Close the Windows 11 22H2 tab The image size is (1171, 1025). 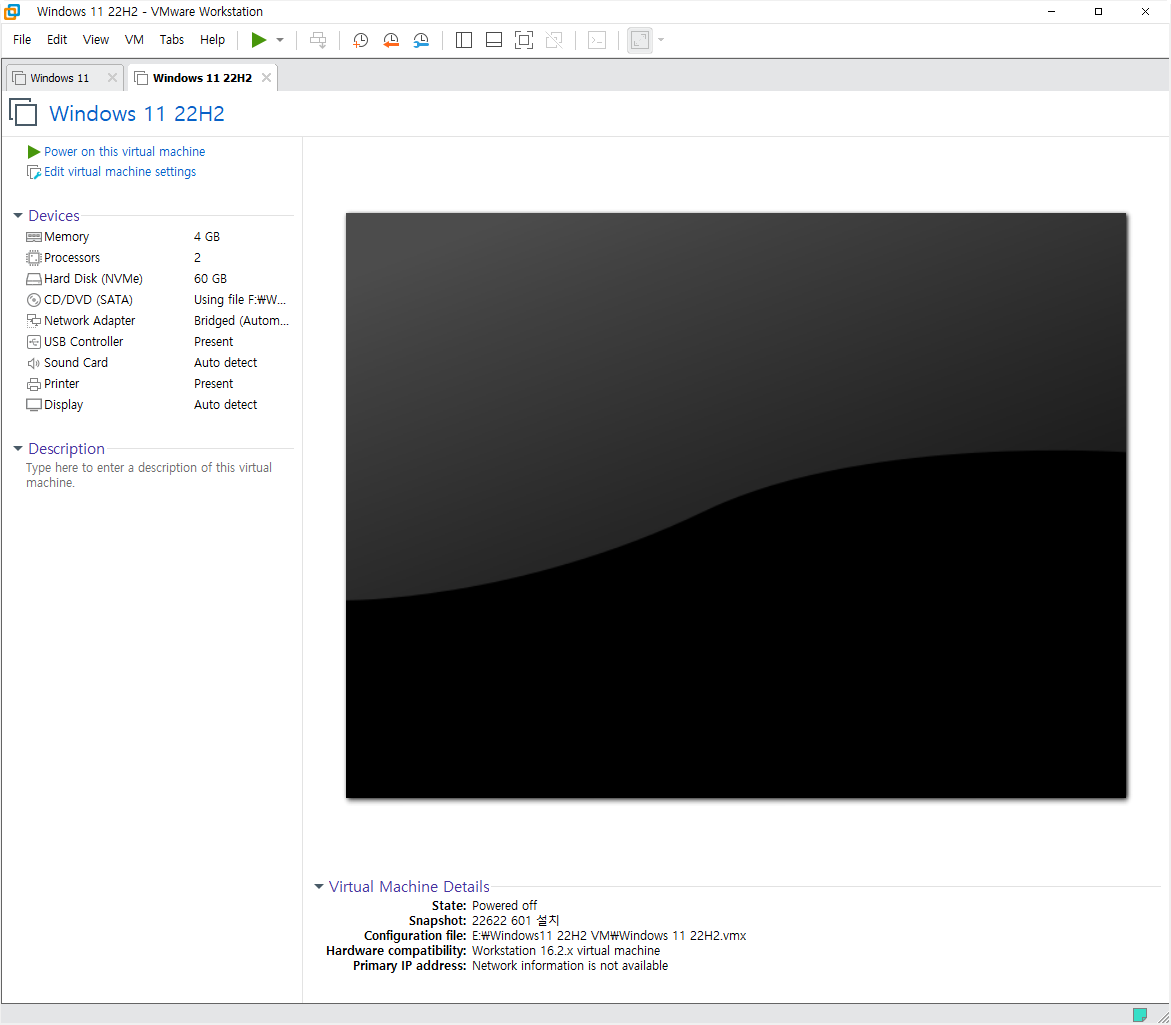point(266,78)
